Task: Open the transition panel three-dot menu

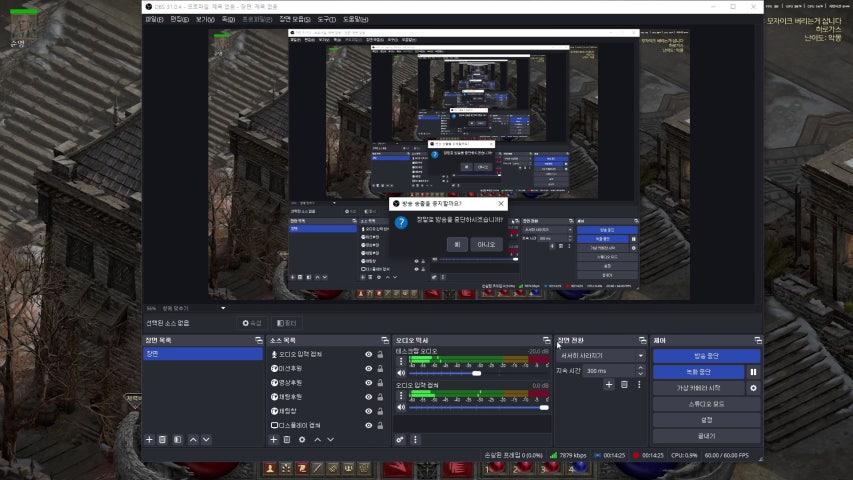Action: [639, 384]
